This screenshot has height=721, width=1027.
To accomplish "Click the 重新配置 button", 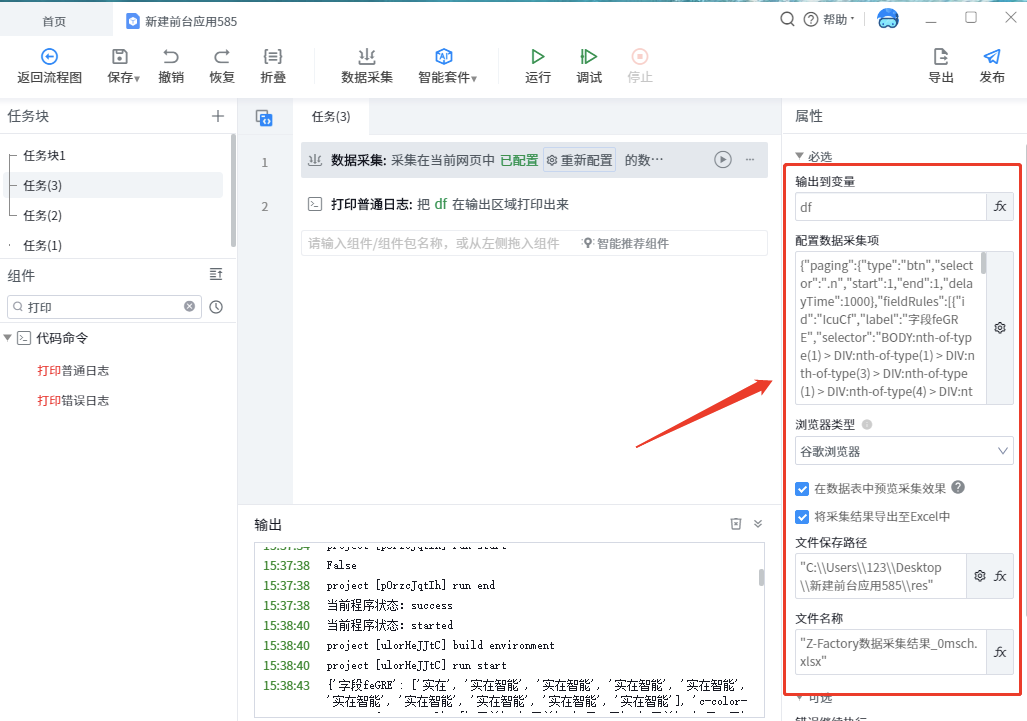I will (580, 160).
